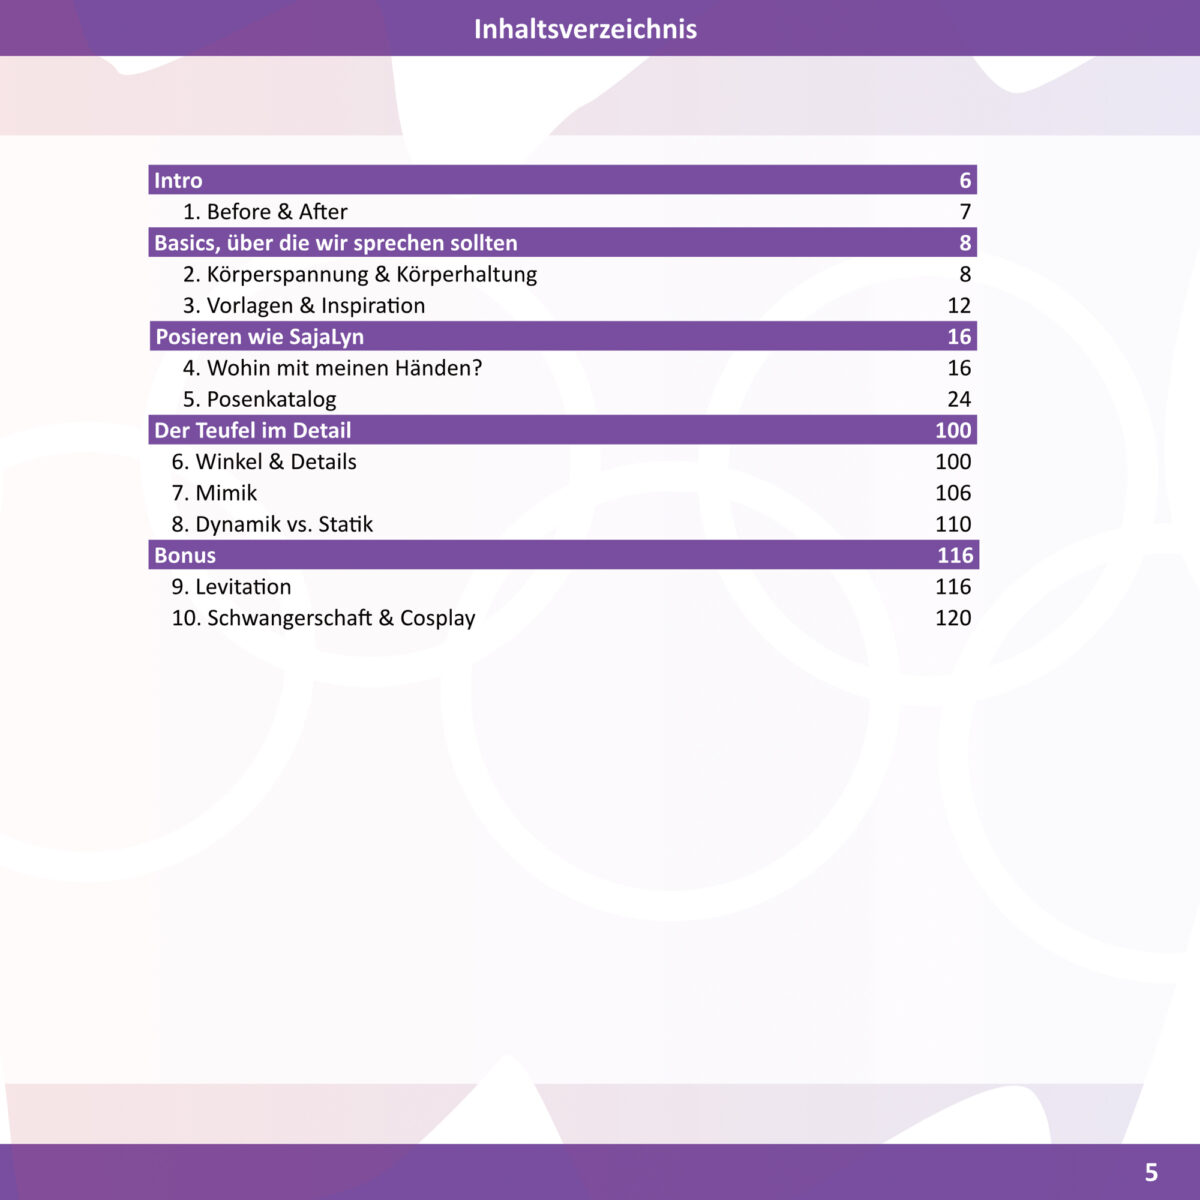1200x1200 pixels.
Task: Open 'Der Teufel im Detail' heading
Action: (563, 430)
